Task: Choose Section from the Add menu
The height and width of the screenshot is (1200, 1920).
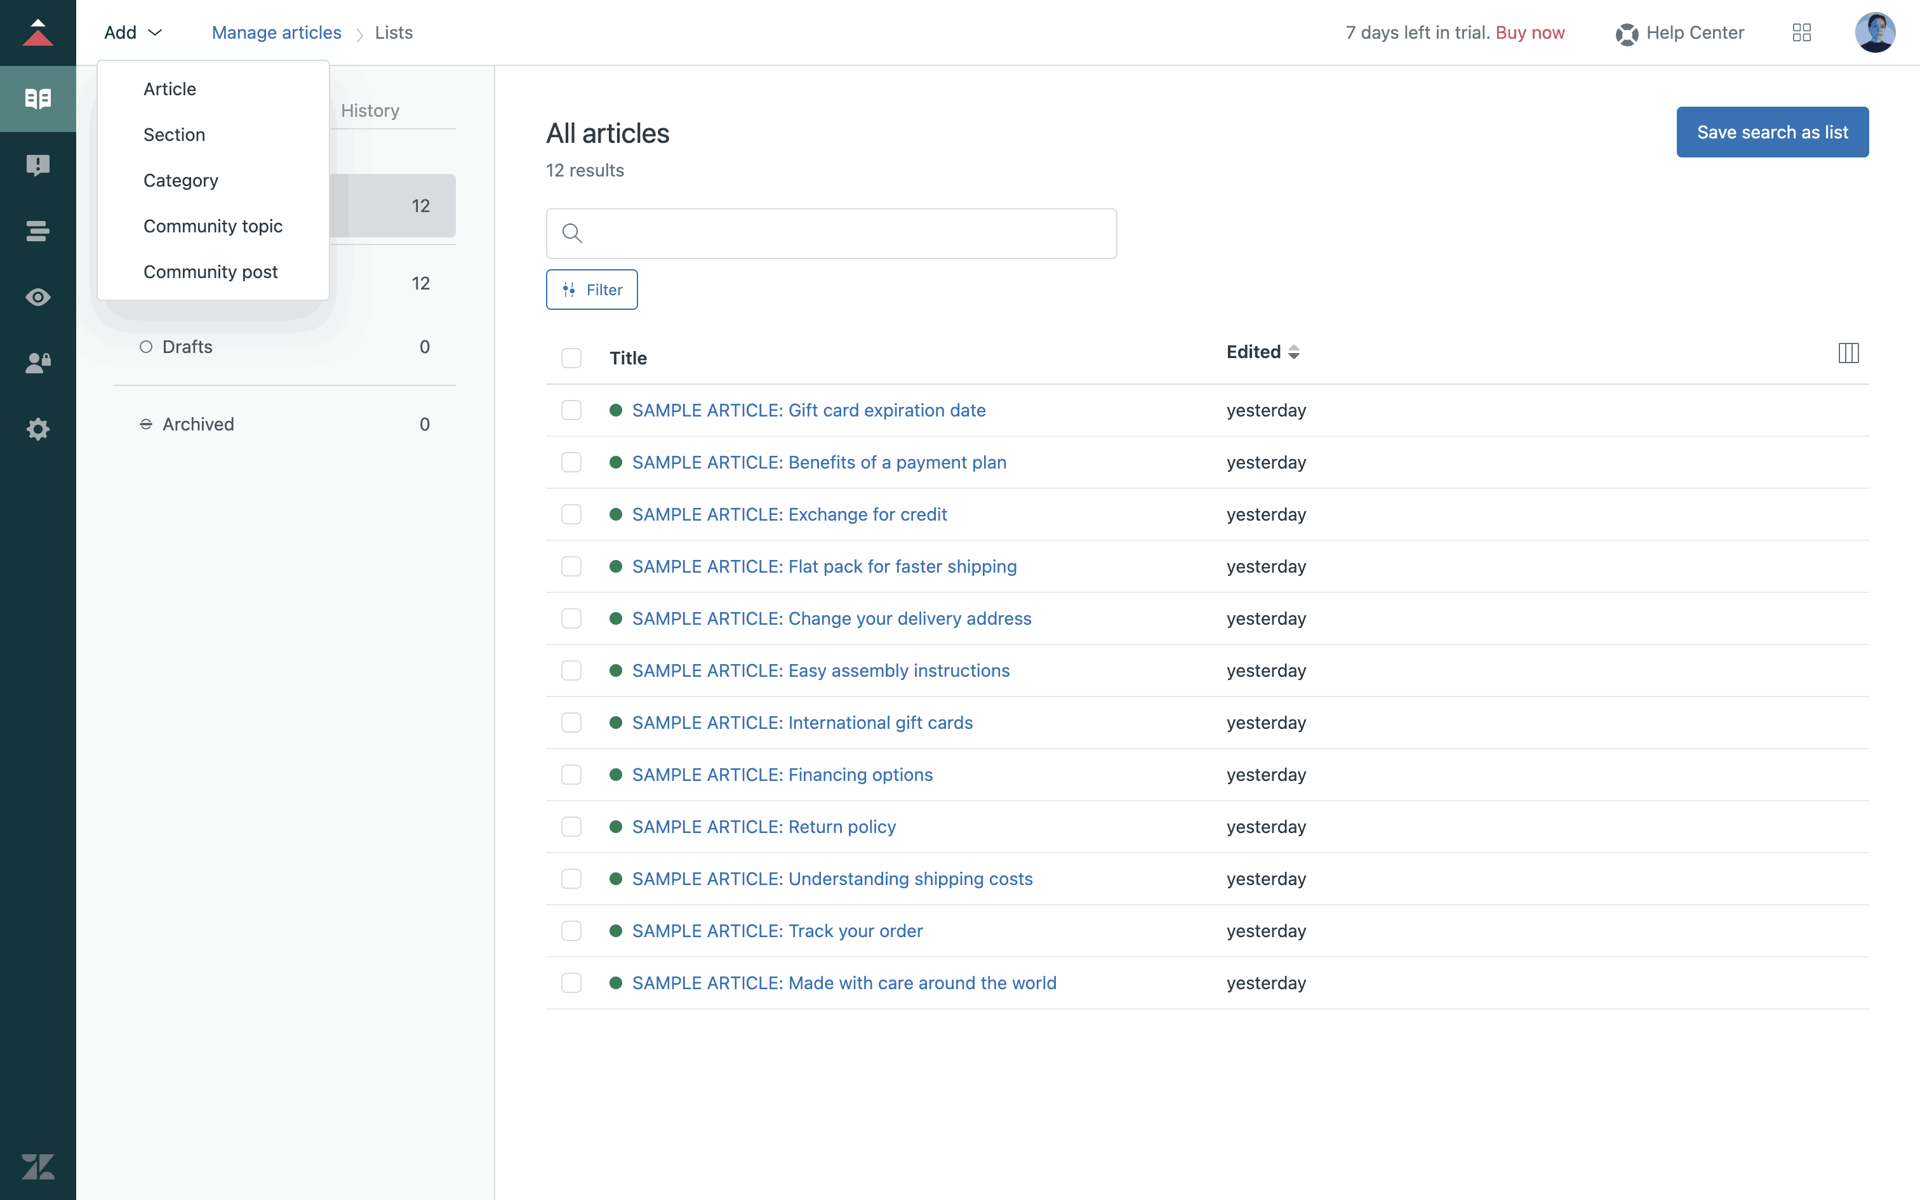Action: tap(213, 135)
